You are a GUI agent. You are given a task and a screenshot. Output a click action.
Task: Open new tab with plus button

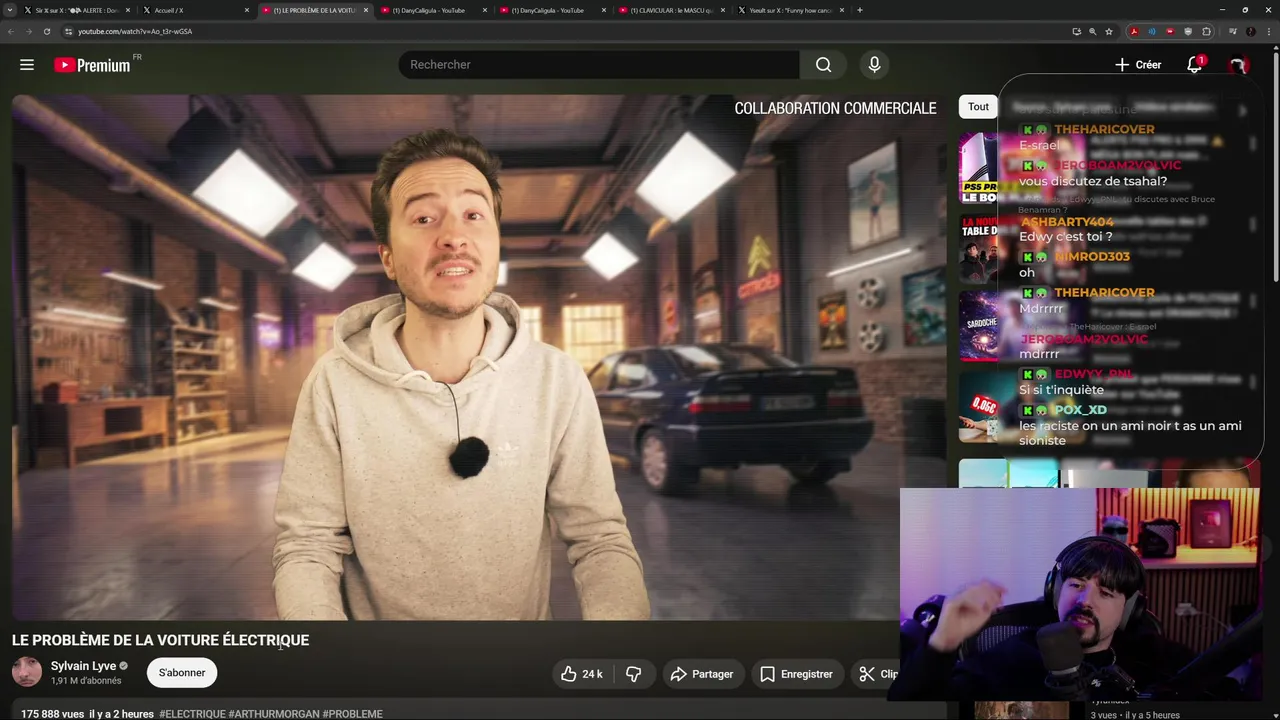tap(860, 10)
